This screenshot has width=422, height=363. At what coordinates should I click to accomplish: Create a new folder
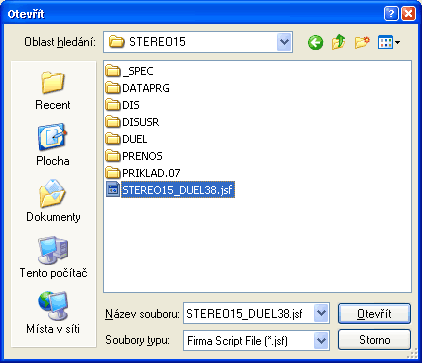[362, 42]
